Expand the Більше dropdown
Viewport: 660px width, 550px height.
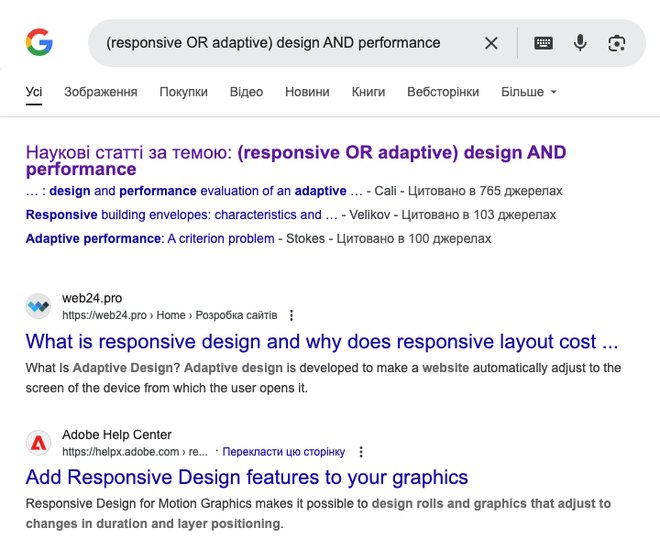tap(529, 92)
